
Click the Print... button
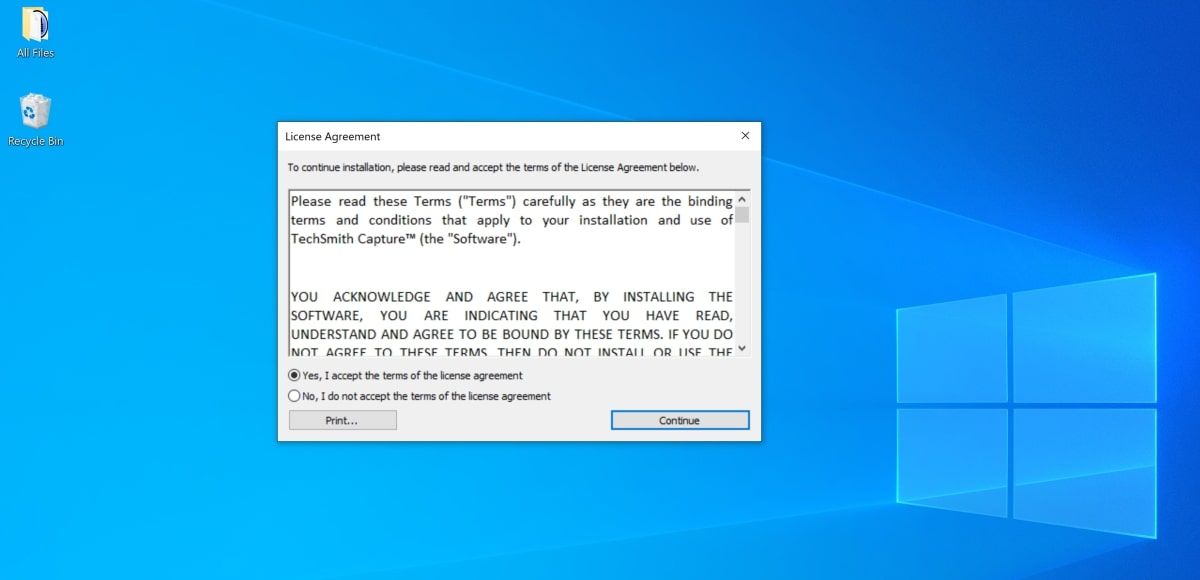342,421
